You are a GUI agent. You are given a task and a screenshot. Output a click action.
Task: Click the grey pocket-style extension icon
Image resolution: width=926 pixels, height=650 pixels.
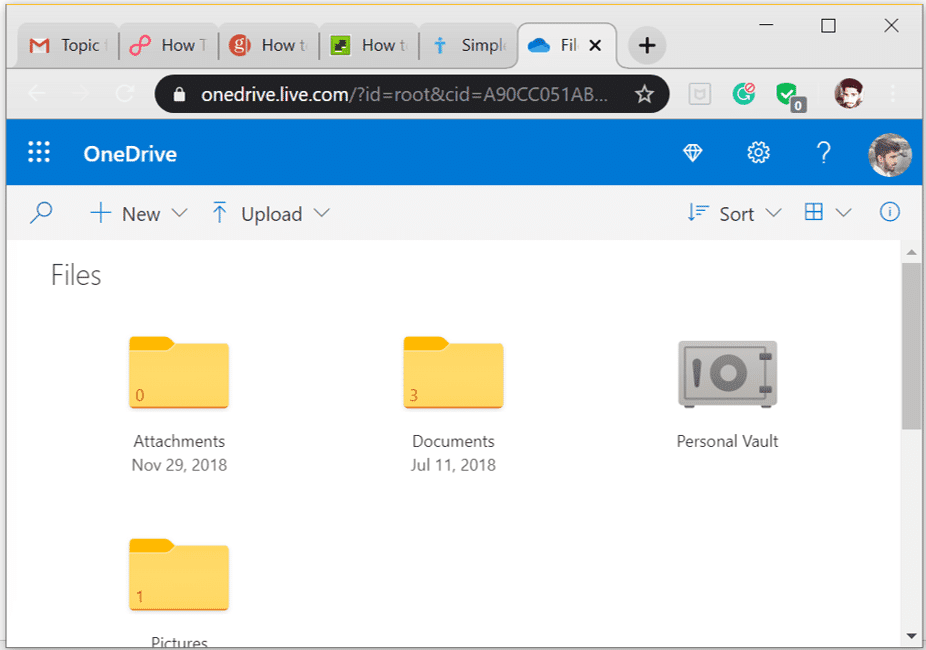pyautogui.click(x=700, y=94)
